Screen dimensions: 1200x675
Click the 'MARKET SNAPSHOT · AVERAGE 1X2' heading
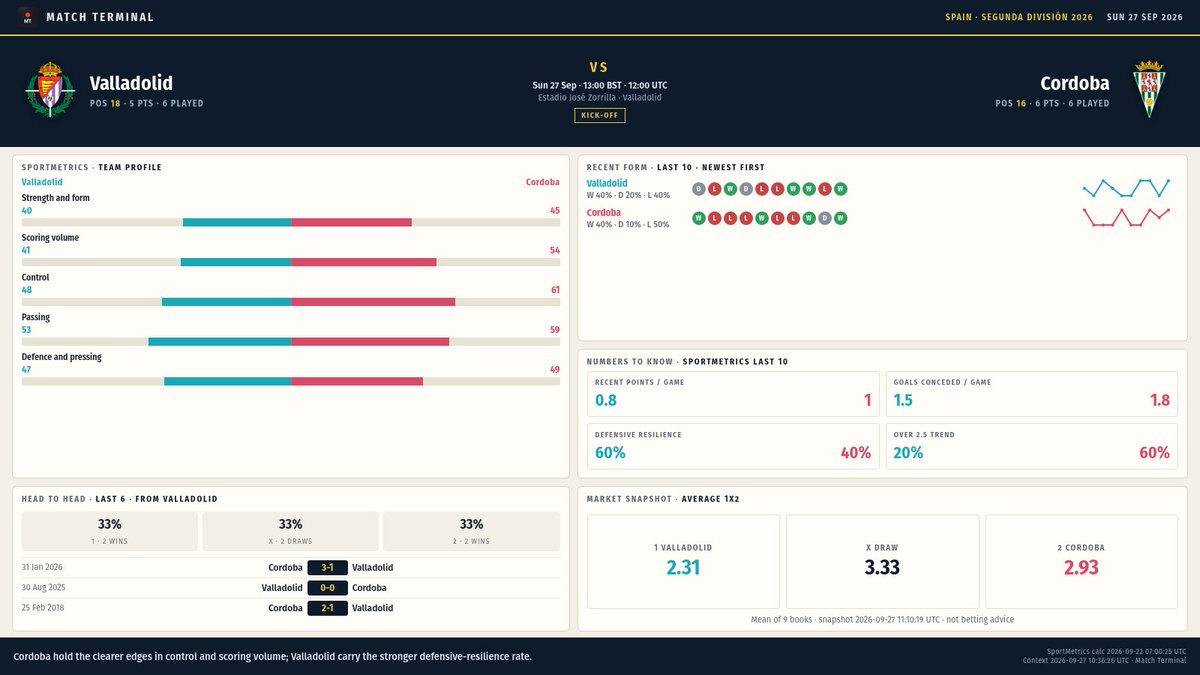pos(663,498)
